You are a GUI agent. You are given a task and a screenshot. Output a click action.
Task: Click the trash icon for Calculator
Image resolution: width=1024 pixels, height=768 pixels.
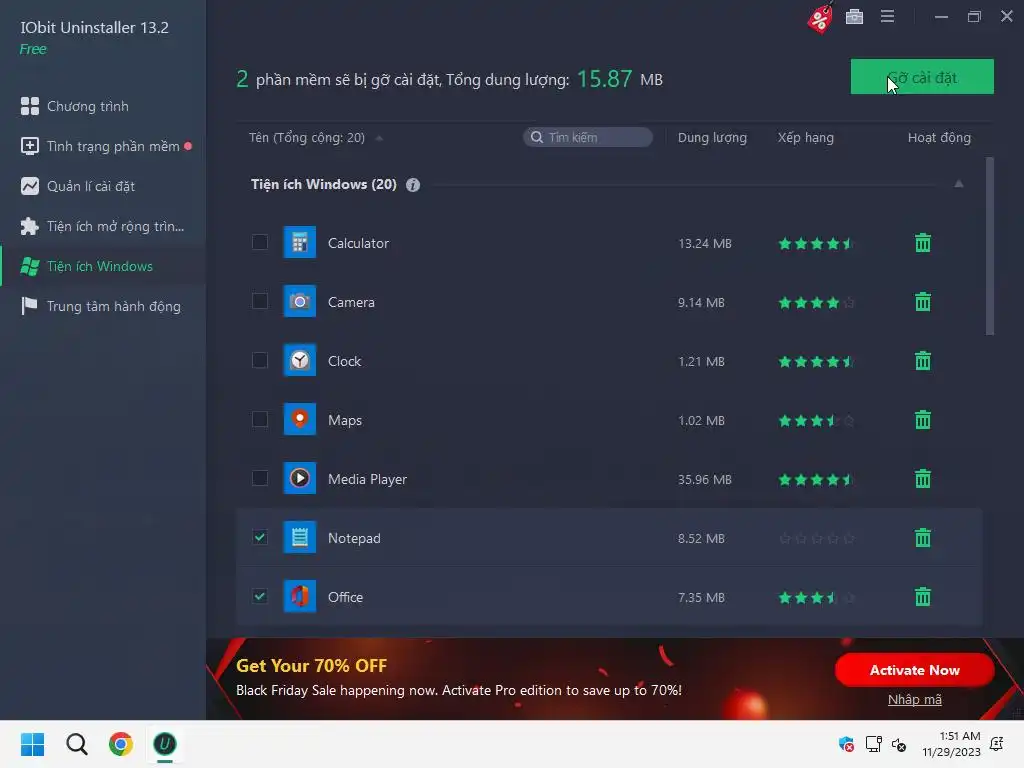coord(923,243)
